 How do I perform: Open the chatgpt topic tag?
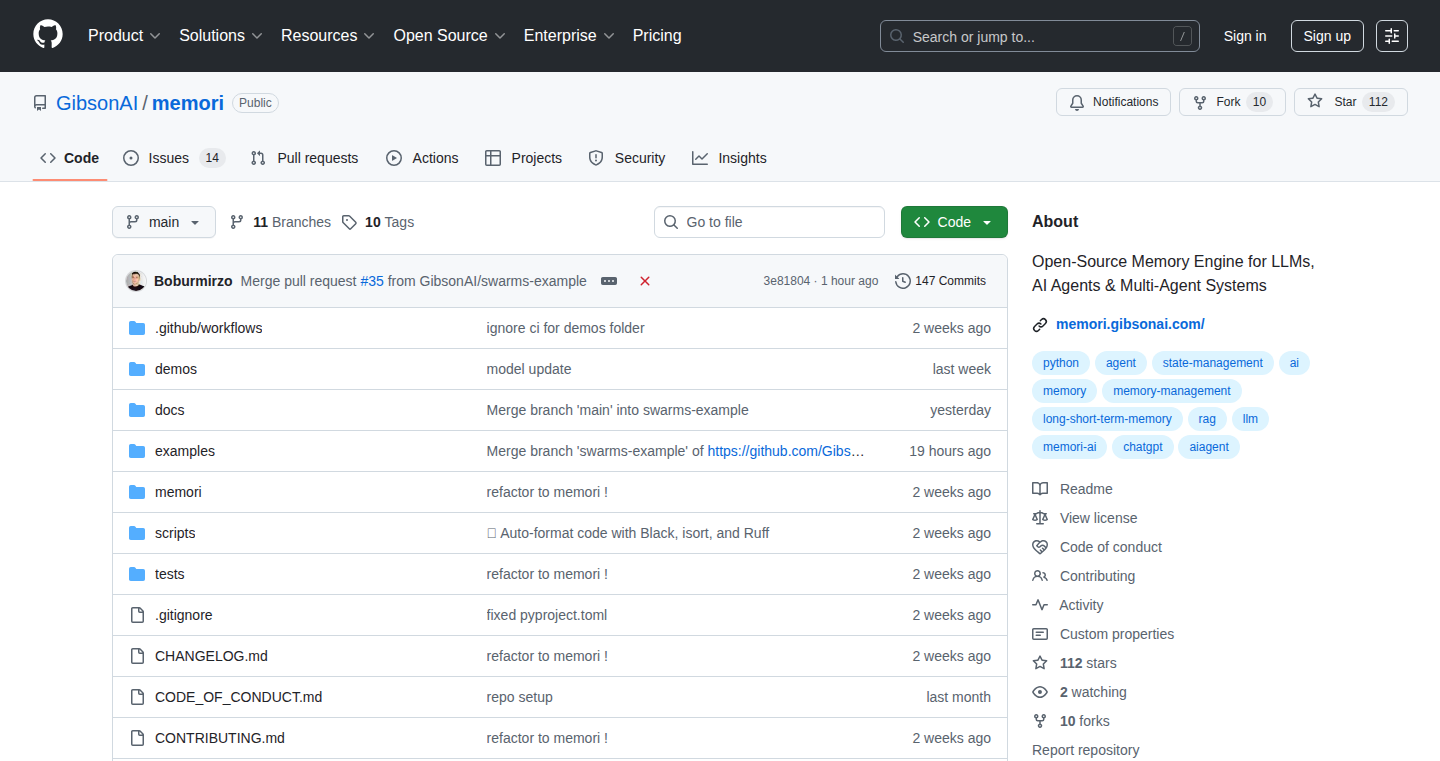click(1143, 447)
